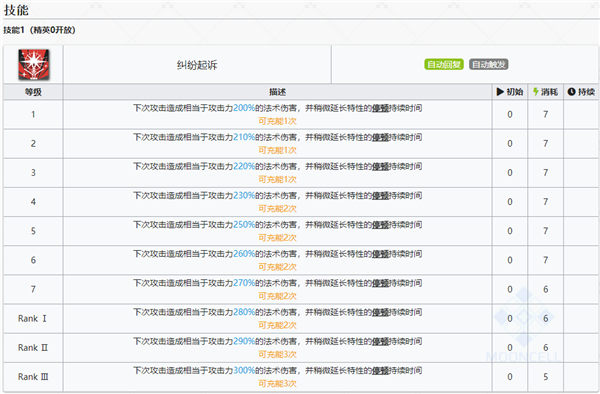The image size is (600, 394).
Task: Click the 270% value in level 7 description
Action: (244, 283)
